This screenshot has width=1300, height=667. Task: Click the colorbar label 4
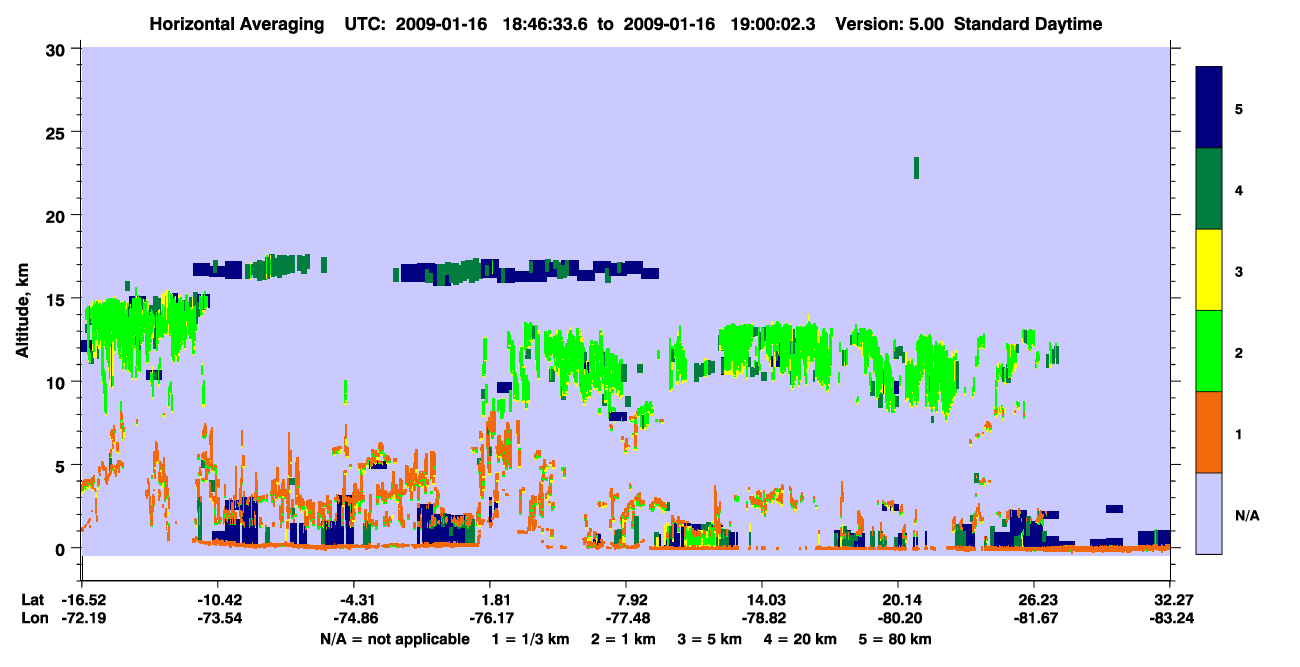[x=1239, y=189]
